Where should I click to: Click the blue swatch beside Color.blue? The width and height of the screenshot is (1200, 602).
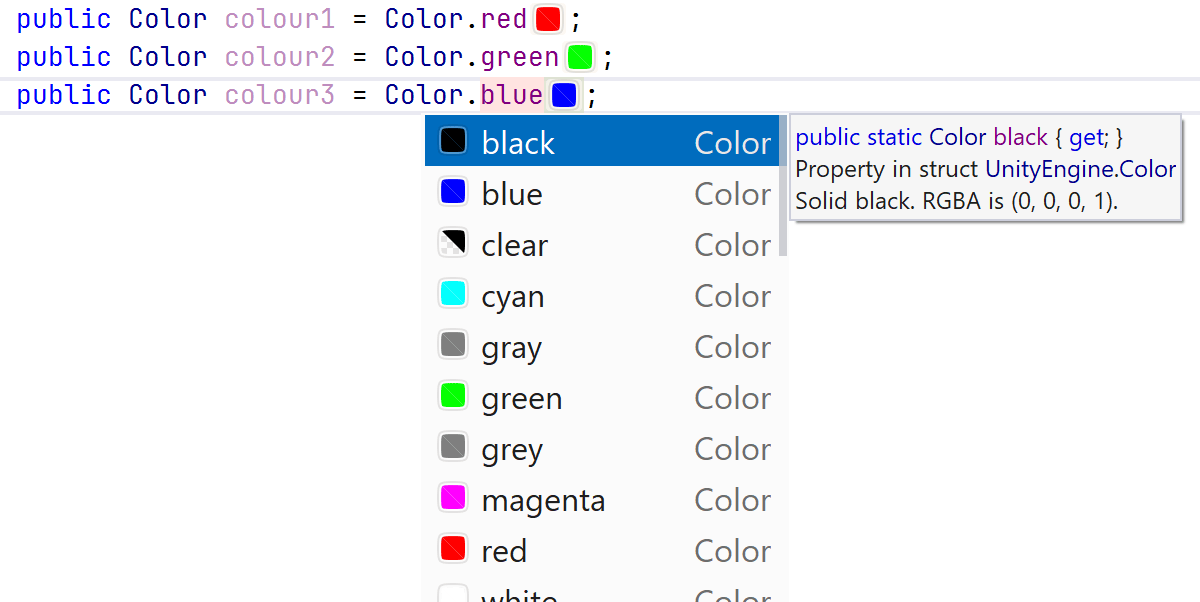[x=564, y=95]
